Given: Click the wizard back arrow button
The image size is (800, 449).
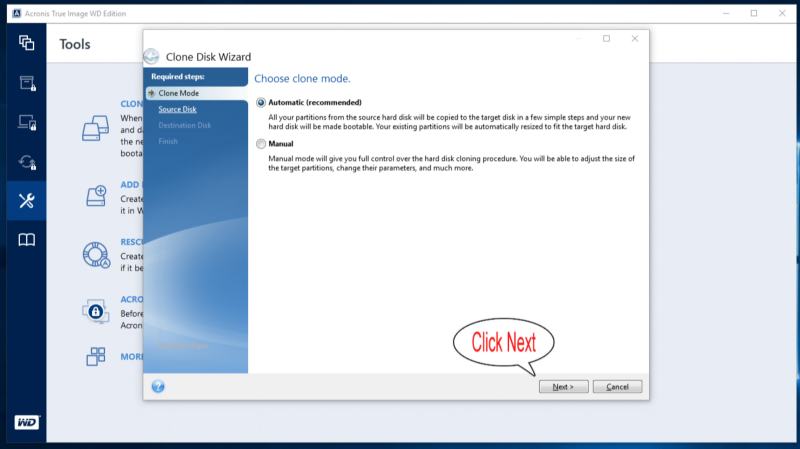Looking at the screenshot, I should click(x=152, y=56).
